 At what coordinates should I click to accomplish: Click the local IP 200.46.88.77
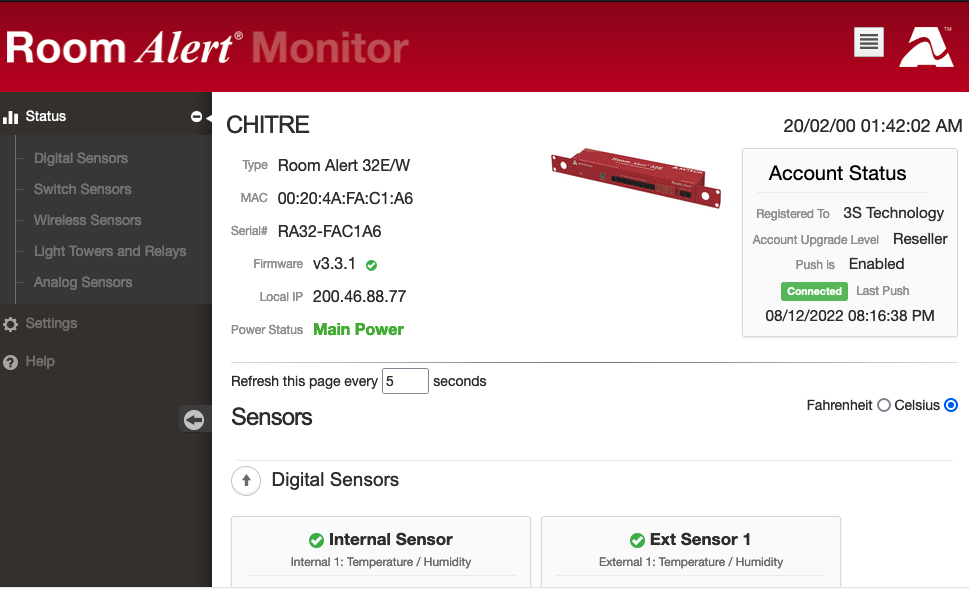tap(359, 297)
